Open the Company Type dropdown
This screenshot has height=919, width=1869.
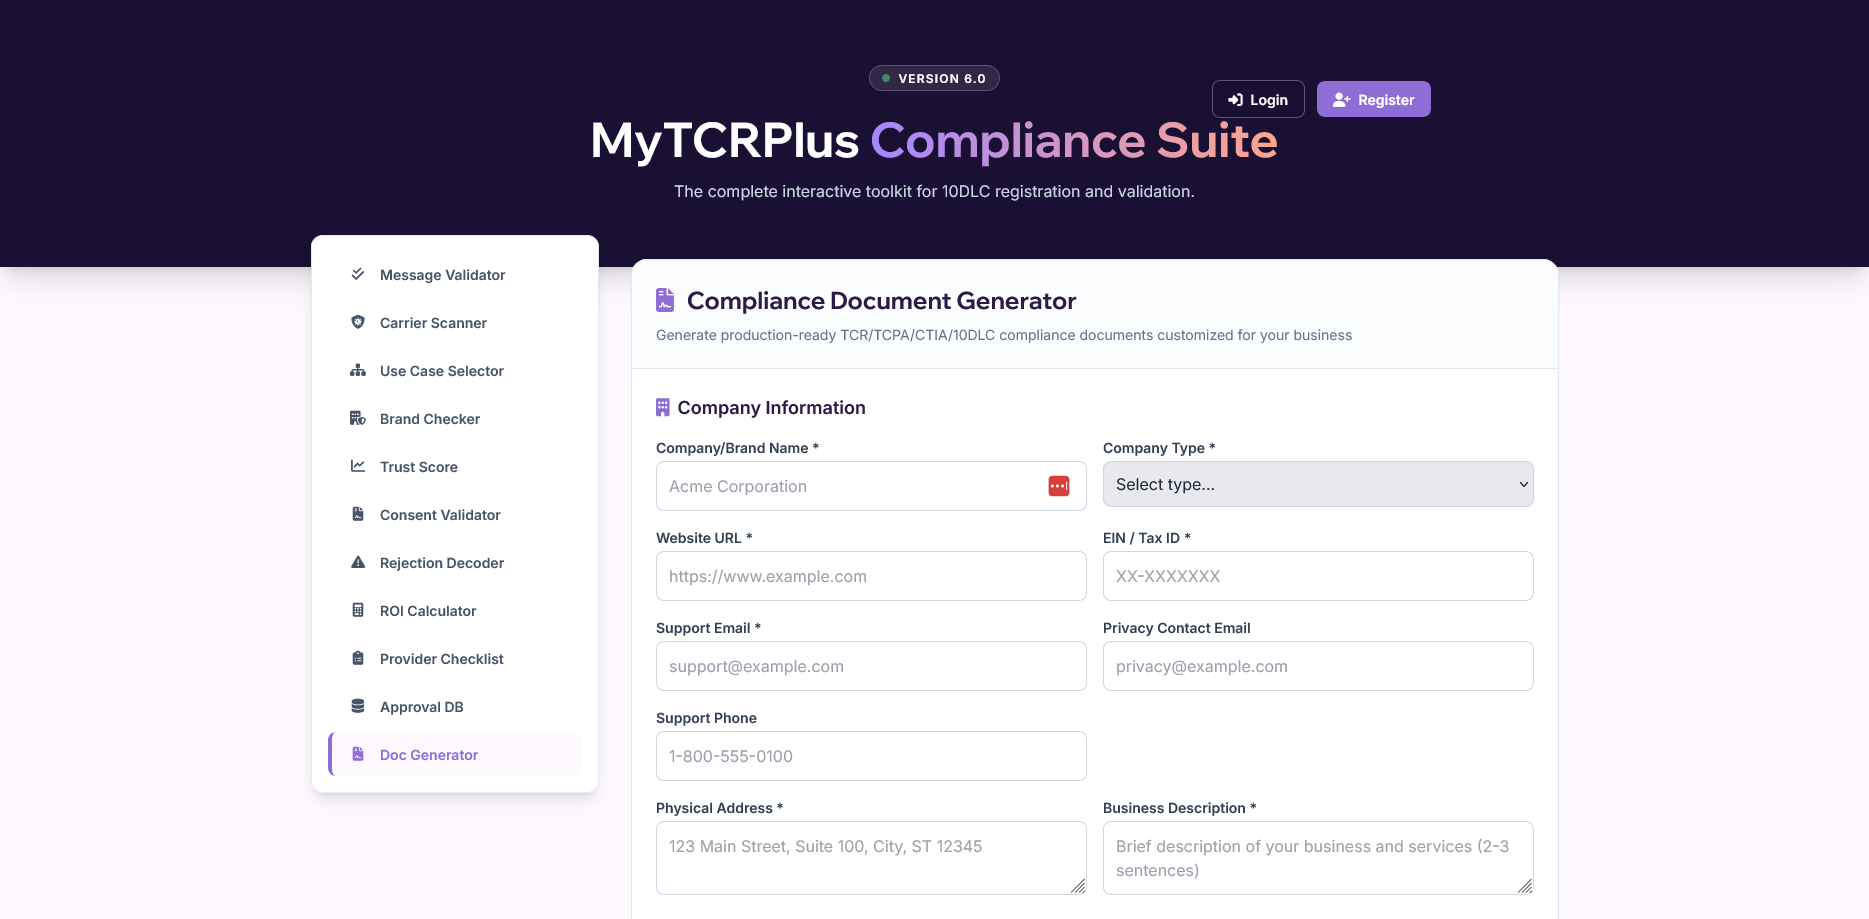[1317, 484]
